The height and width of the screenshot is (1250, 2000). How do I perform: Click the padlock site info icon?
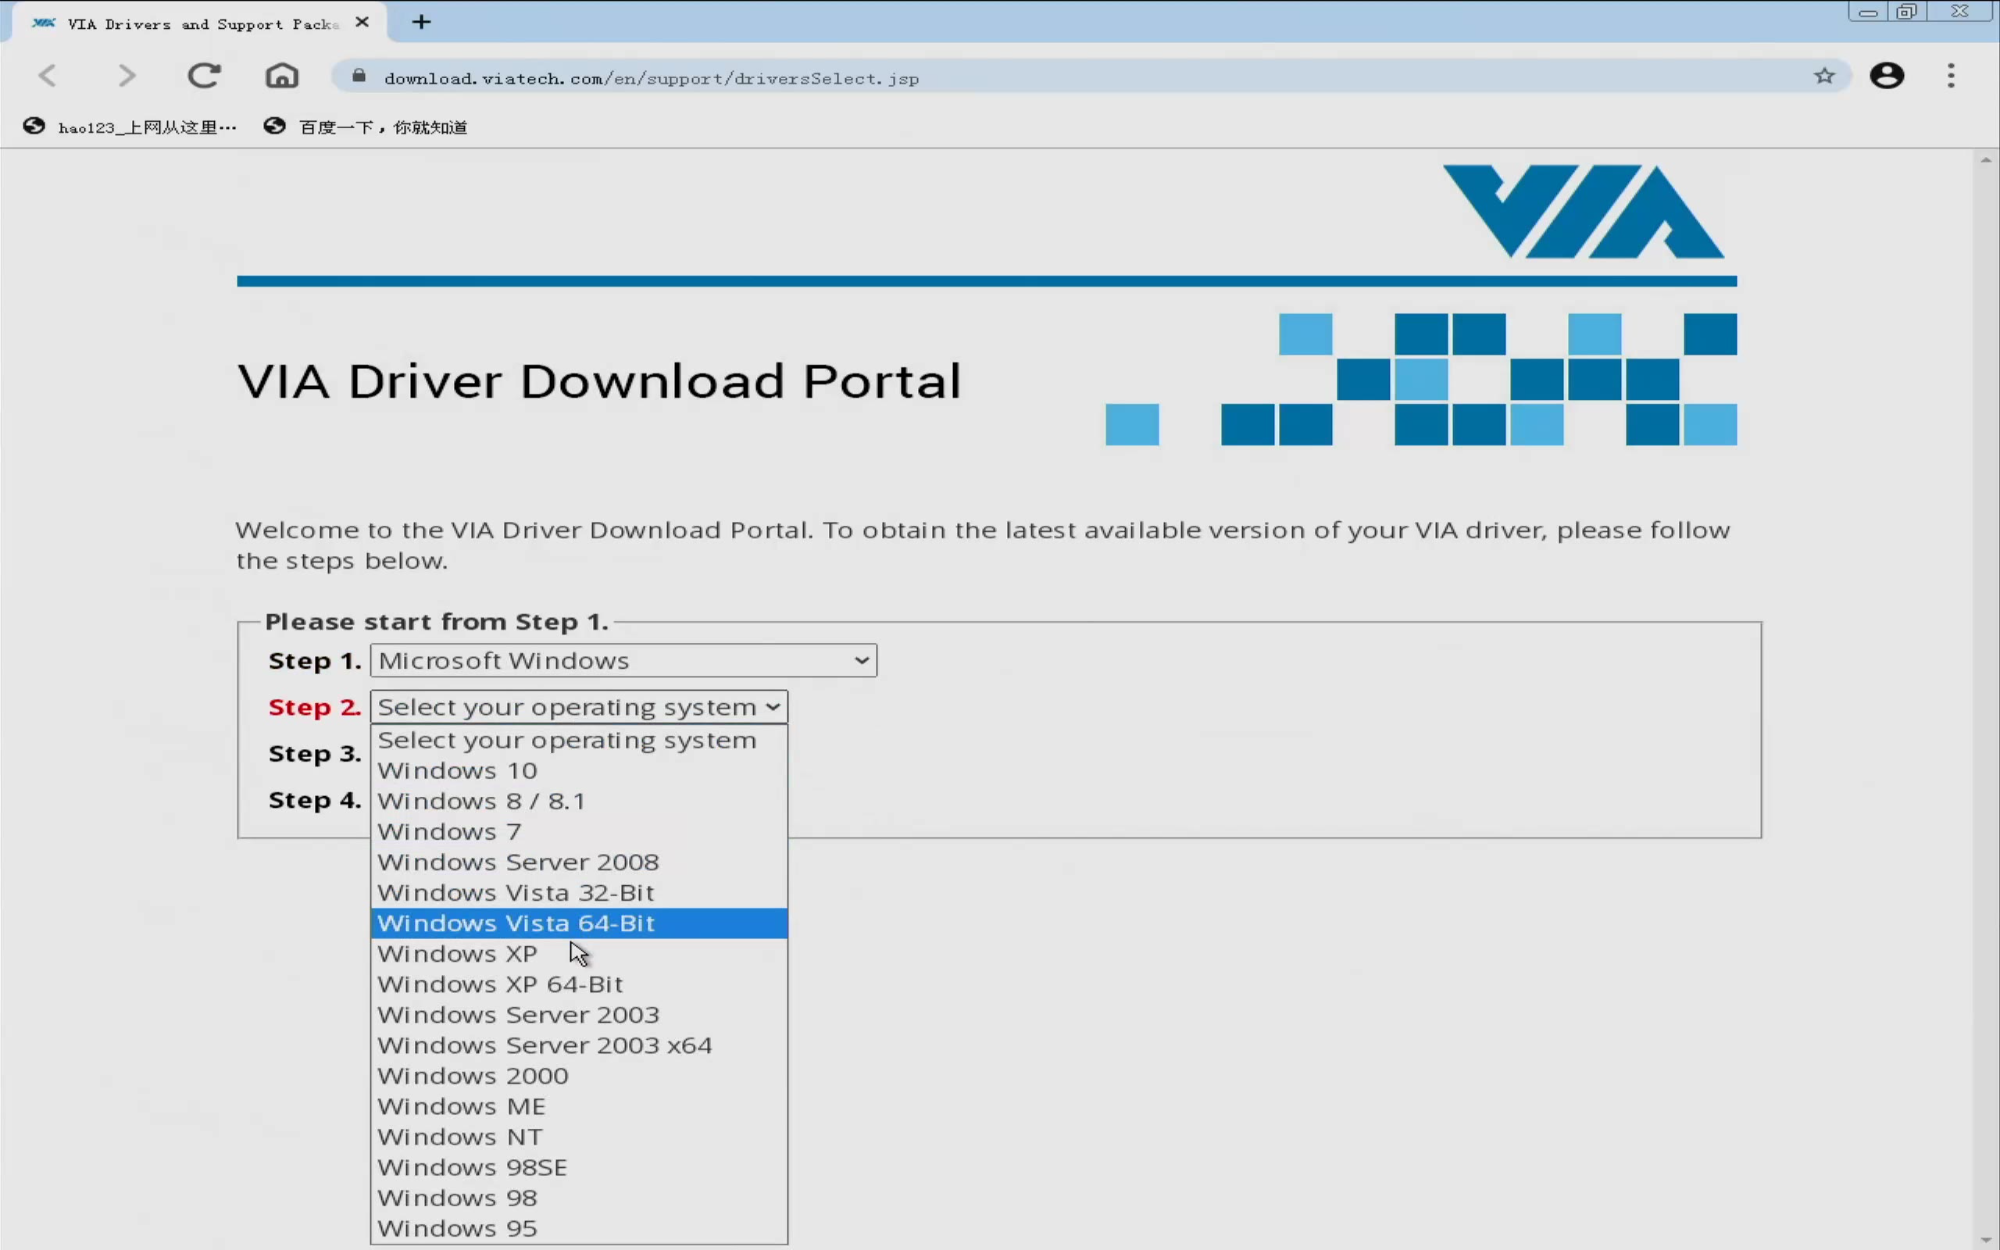(359, 76)
